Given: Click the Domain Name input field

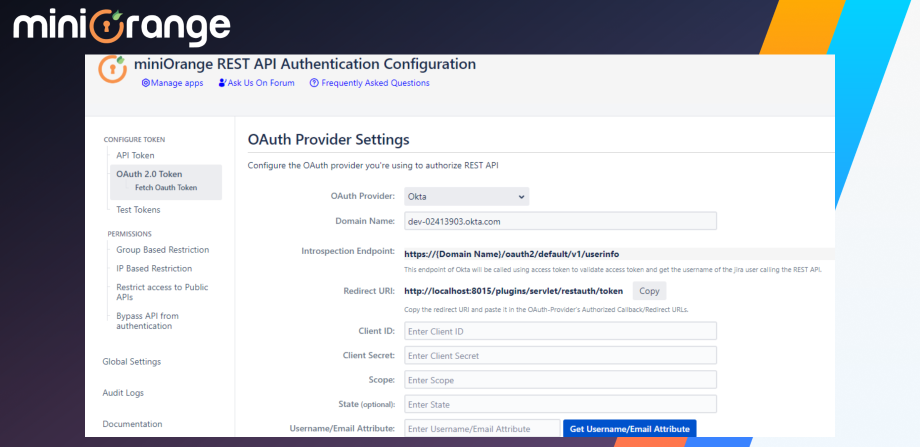Looking at the screenshot, I should pyautogui.click(x=560, y=221).
